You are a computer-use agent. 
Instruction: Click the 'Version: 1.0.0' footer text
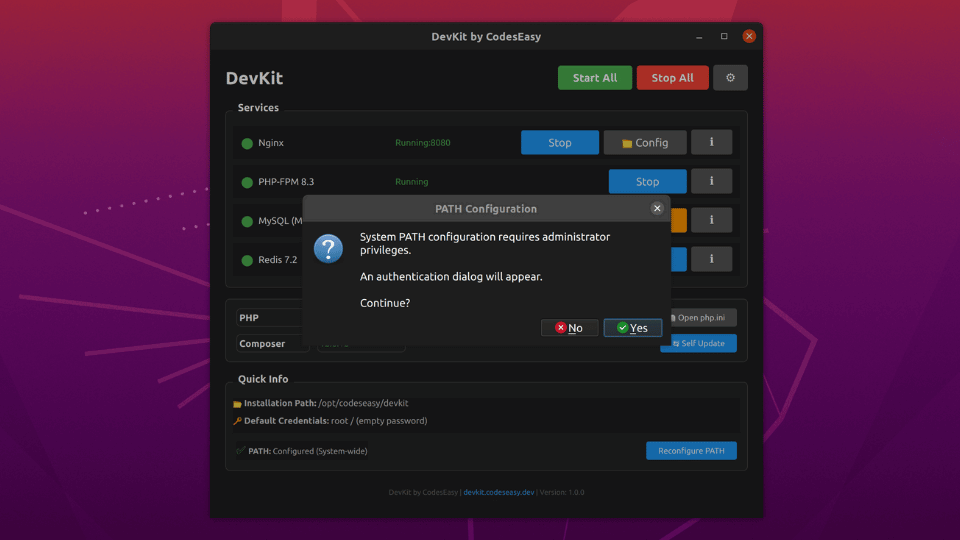(x=561, y=492)
